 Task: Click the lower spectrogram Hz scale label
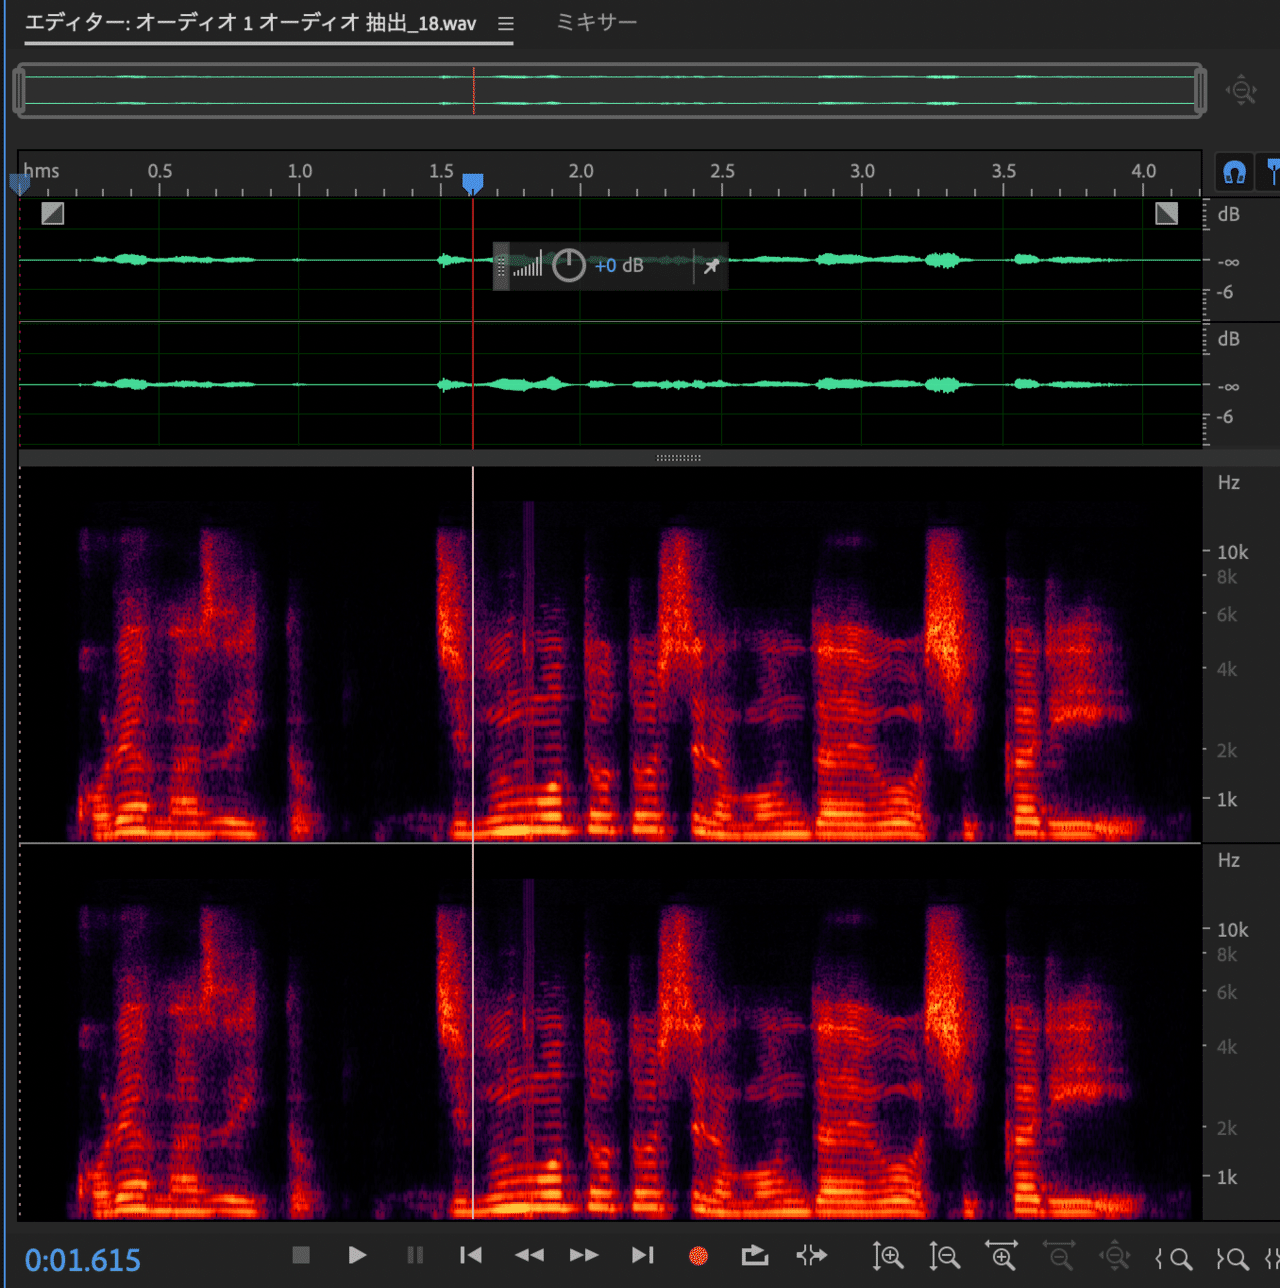[x=1229, y=861]
